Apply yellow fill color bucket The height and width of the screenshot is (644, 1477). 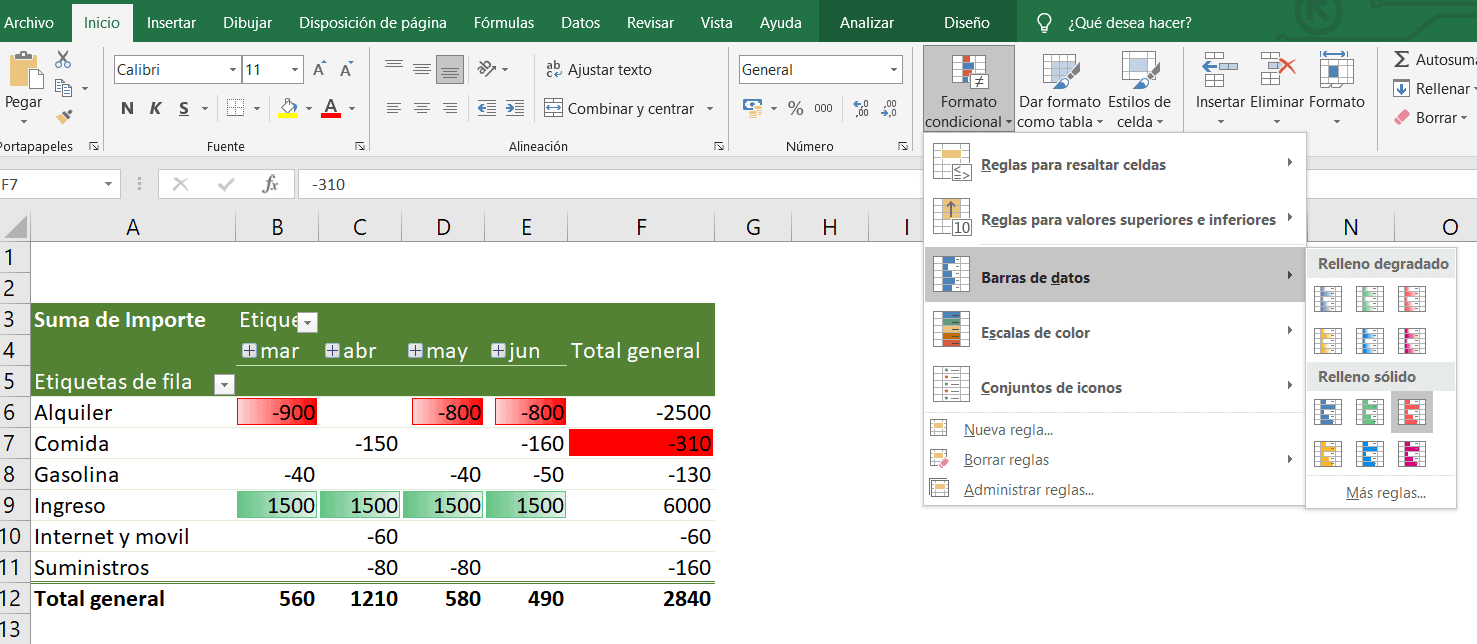(288, 107)
